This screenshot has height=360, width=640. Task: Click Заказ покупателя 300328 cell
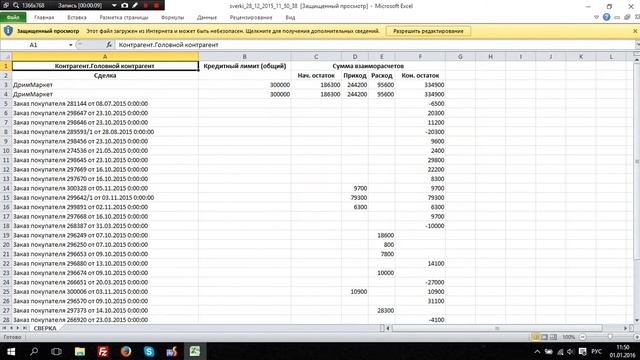105,189
